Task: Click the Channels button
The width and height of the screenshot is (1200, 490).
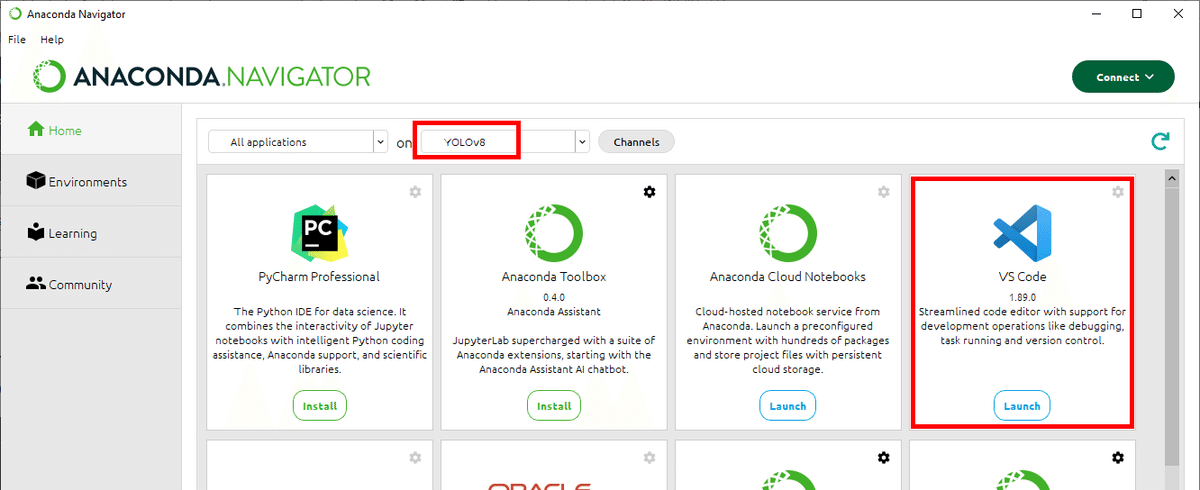Action: 636,142
